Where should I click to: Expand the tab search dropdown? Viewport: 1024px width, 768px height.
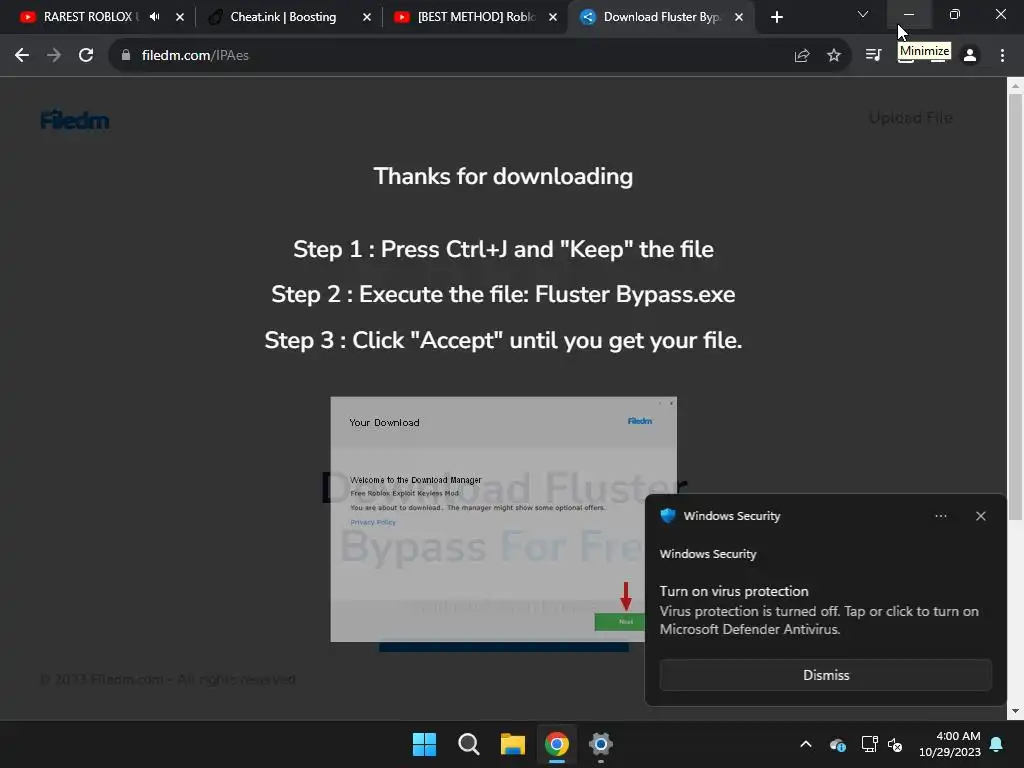[863, 14]
